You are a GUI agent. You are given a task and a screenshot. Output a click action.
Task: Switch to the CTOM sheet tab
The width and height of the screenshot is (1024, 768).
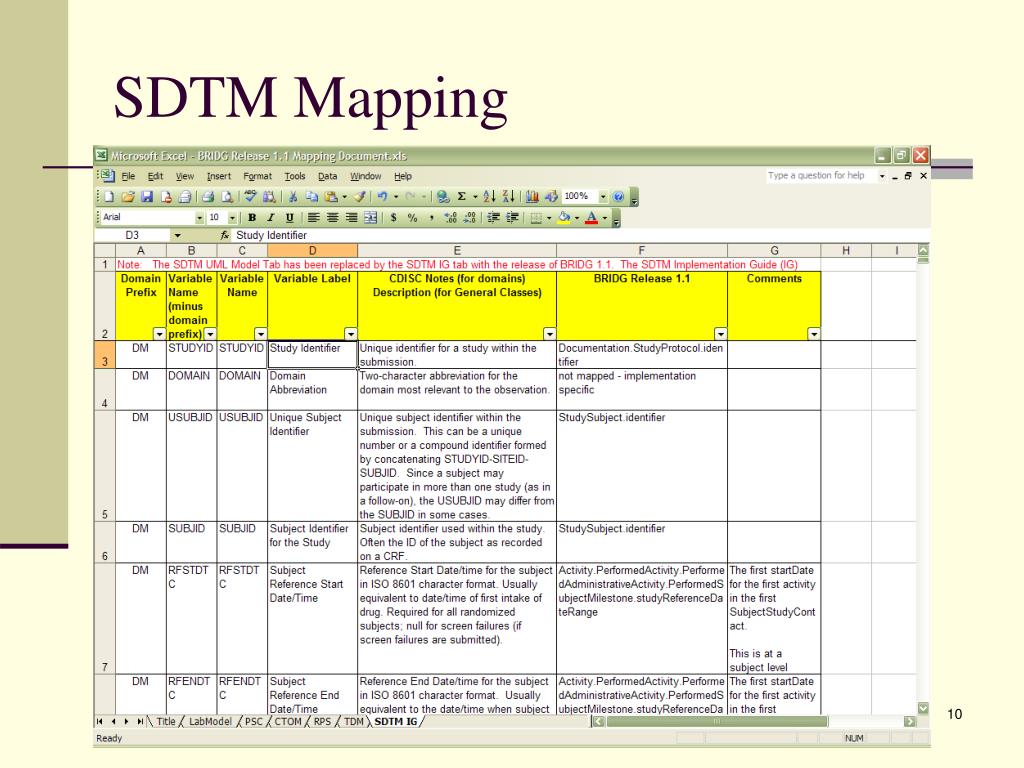click(288, 722)
